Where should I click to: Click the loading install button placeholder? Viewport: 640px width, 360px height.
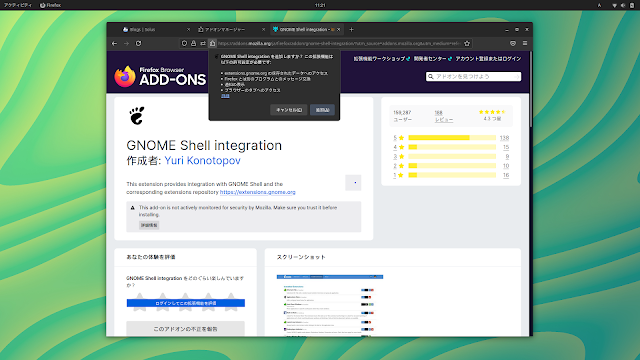coord(353,182)
